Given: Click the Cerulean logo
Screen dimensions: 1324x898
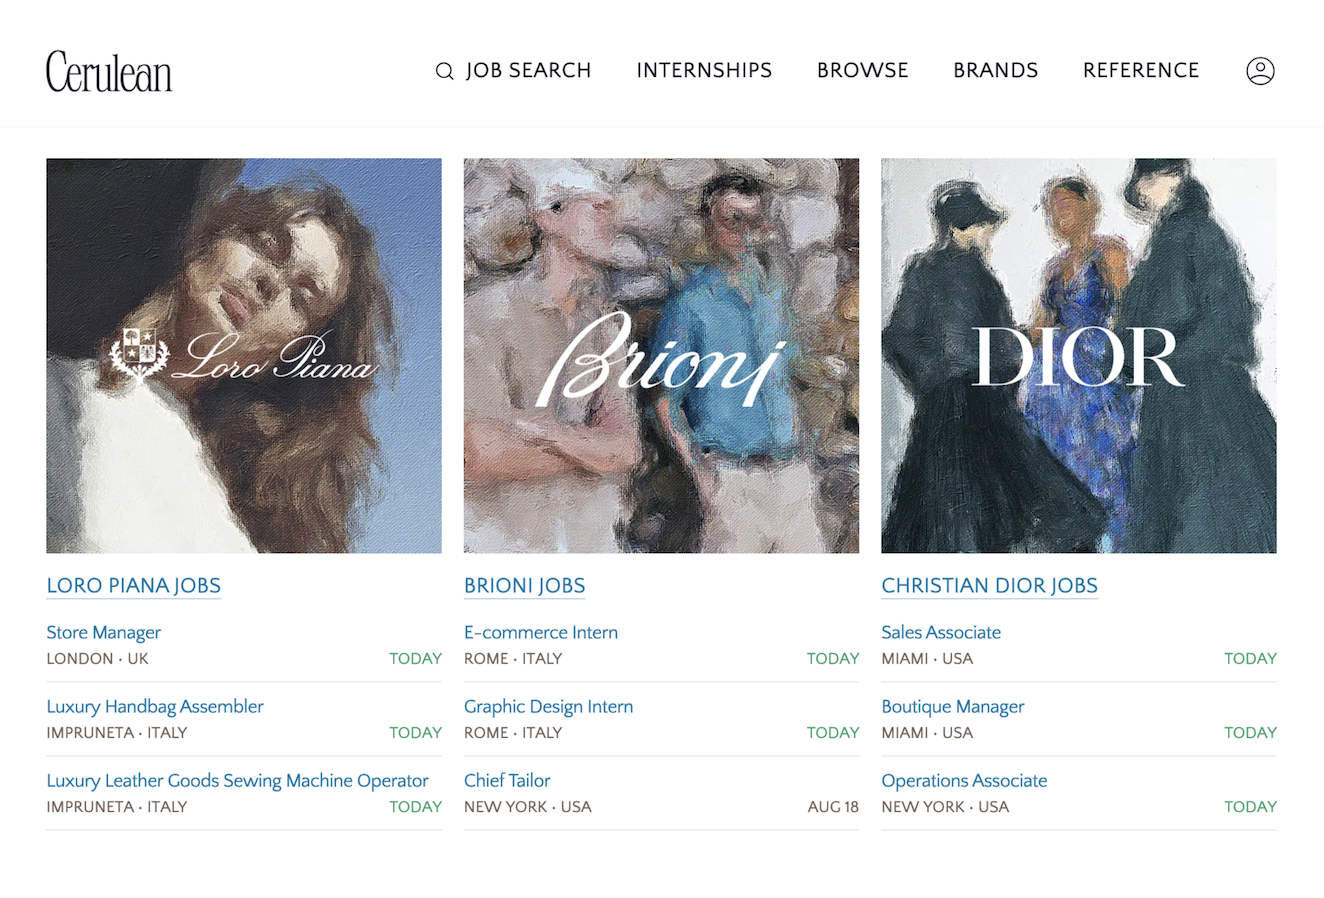Looking at the screenshot, I should coord(109,71).
